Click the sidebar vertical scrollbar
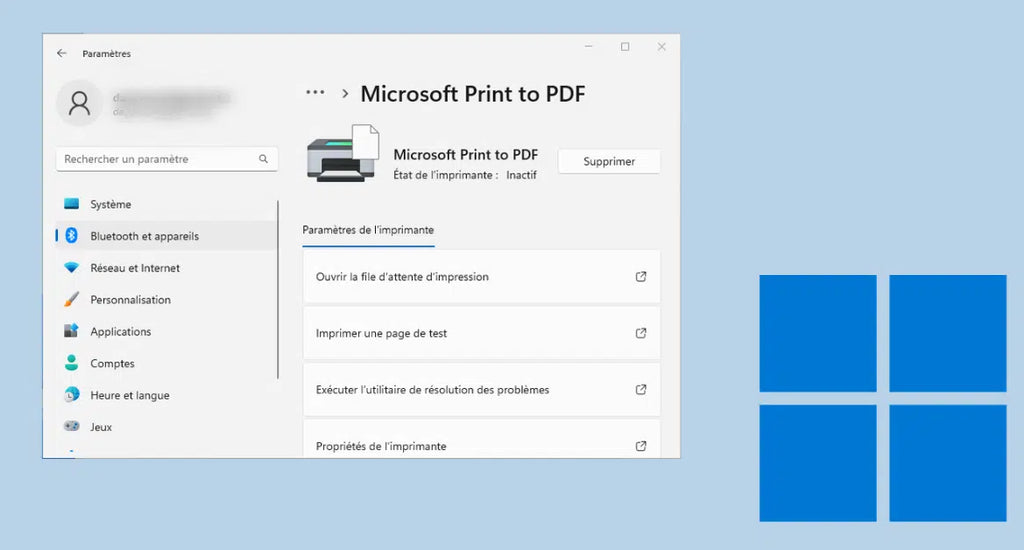The height and width of the screenshot is (550, 1024). point(278,290)
